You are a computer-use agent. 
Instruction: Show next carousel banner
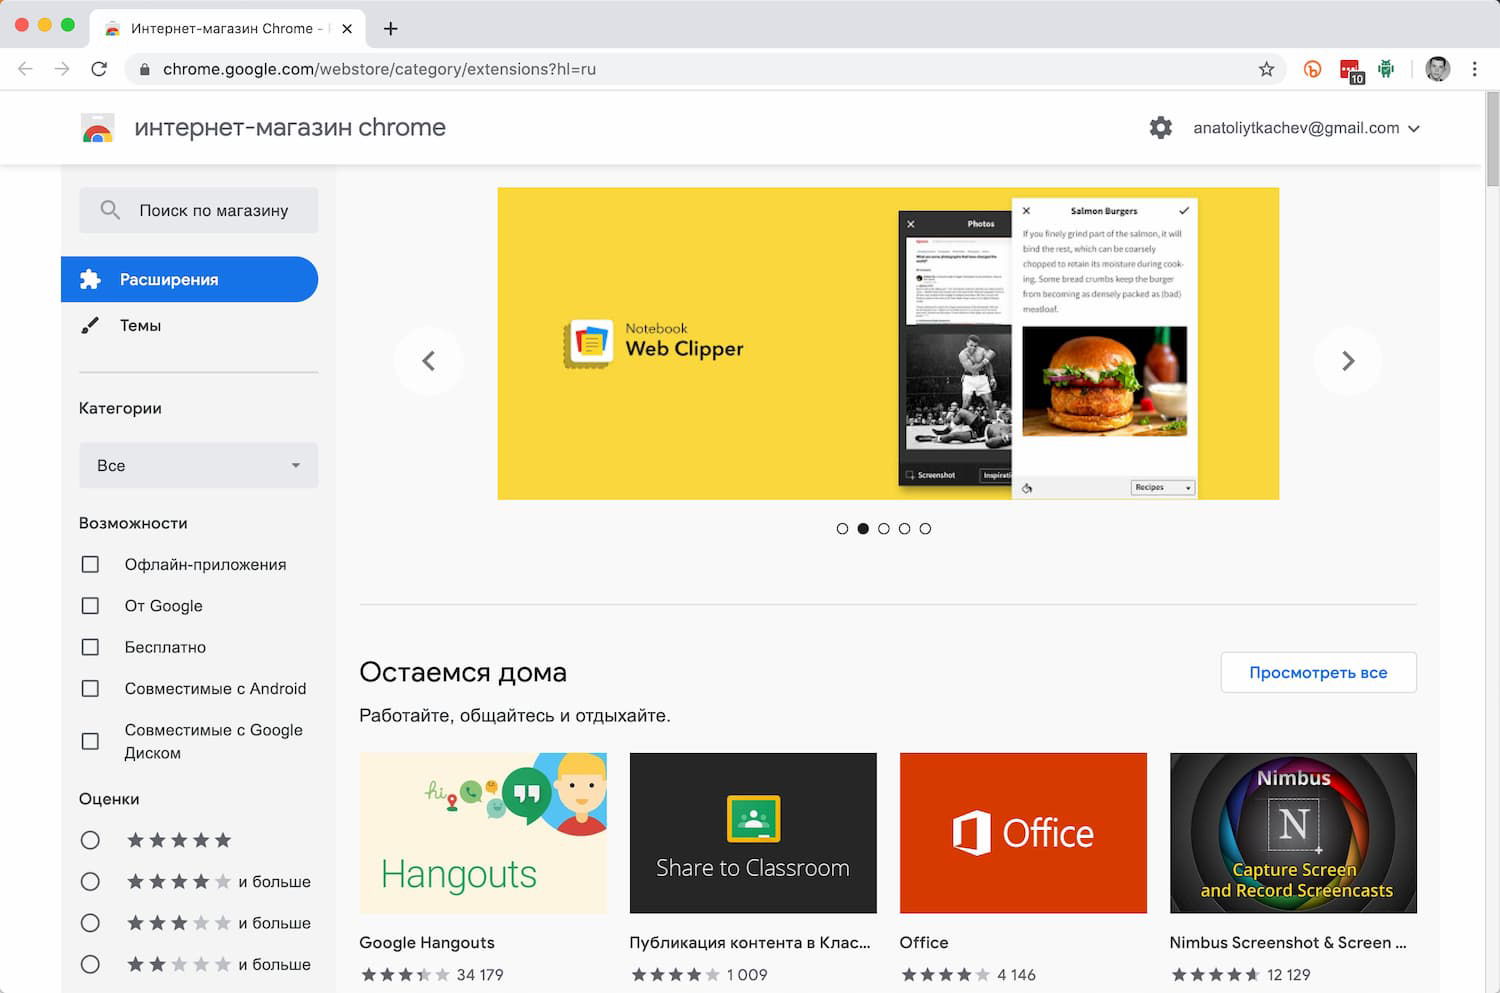[1348, 361]
